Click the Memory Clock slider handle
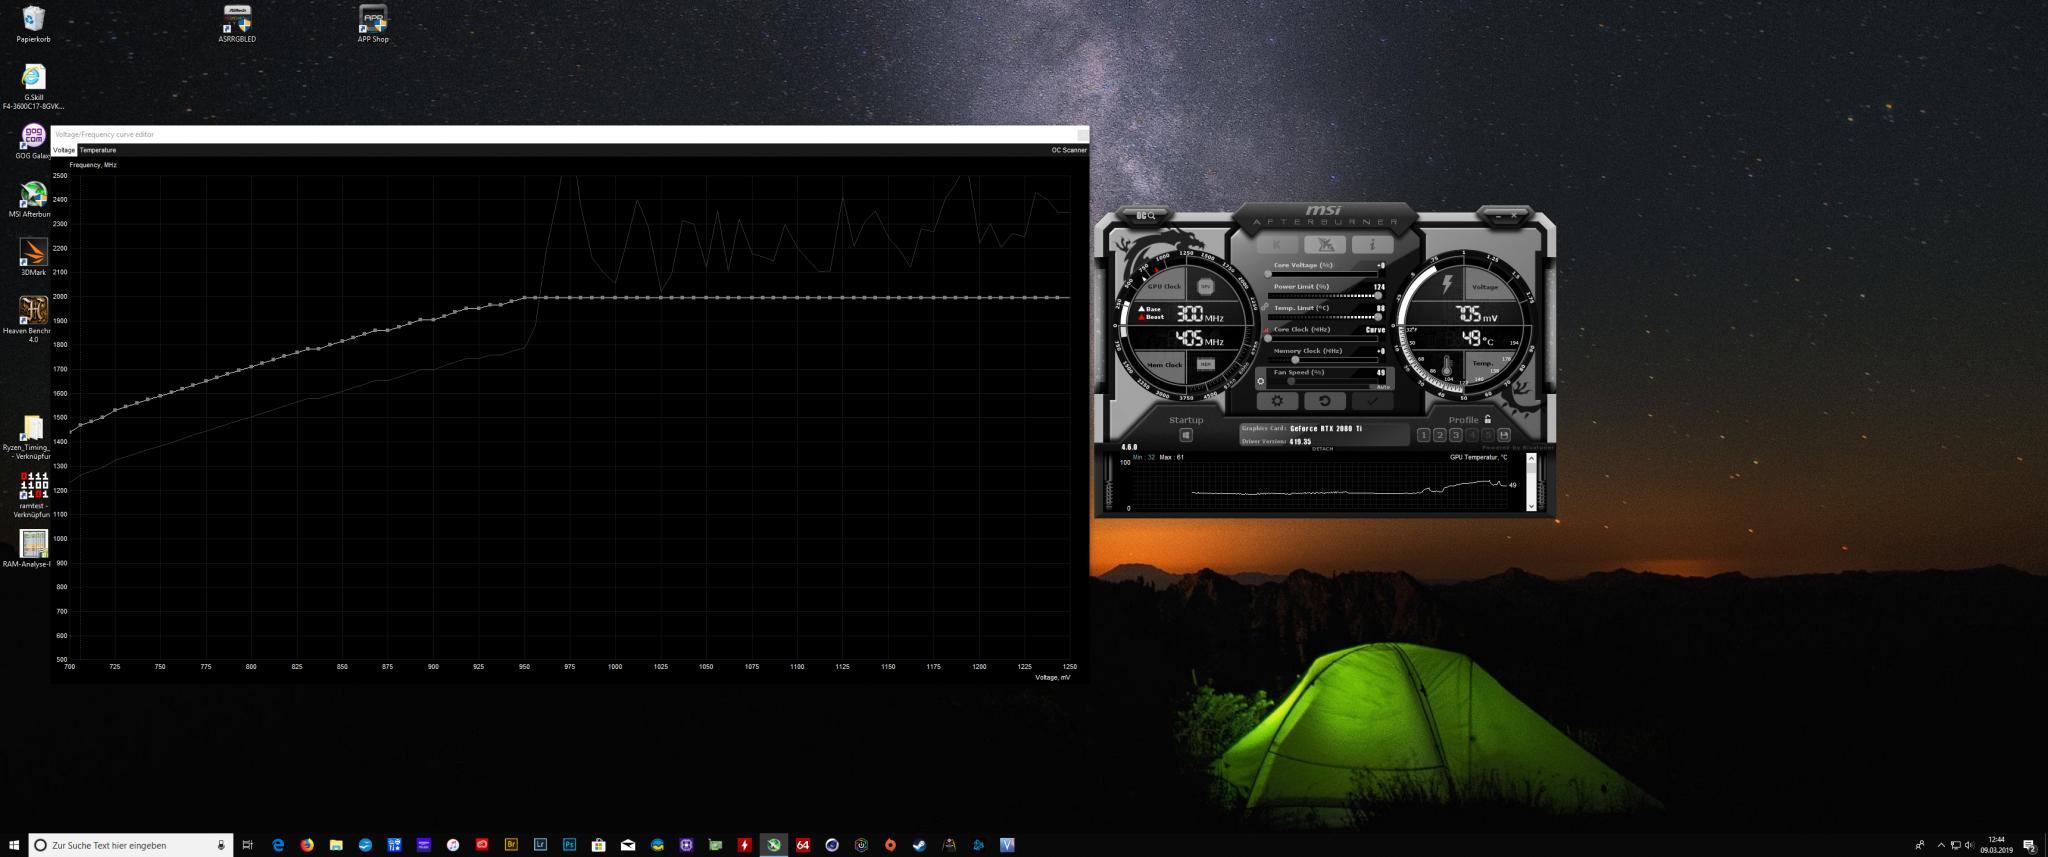The image size is (2048, 857). (1295, 360)
